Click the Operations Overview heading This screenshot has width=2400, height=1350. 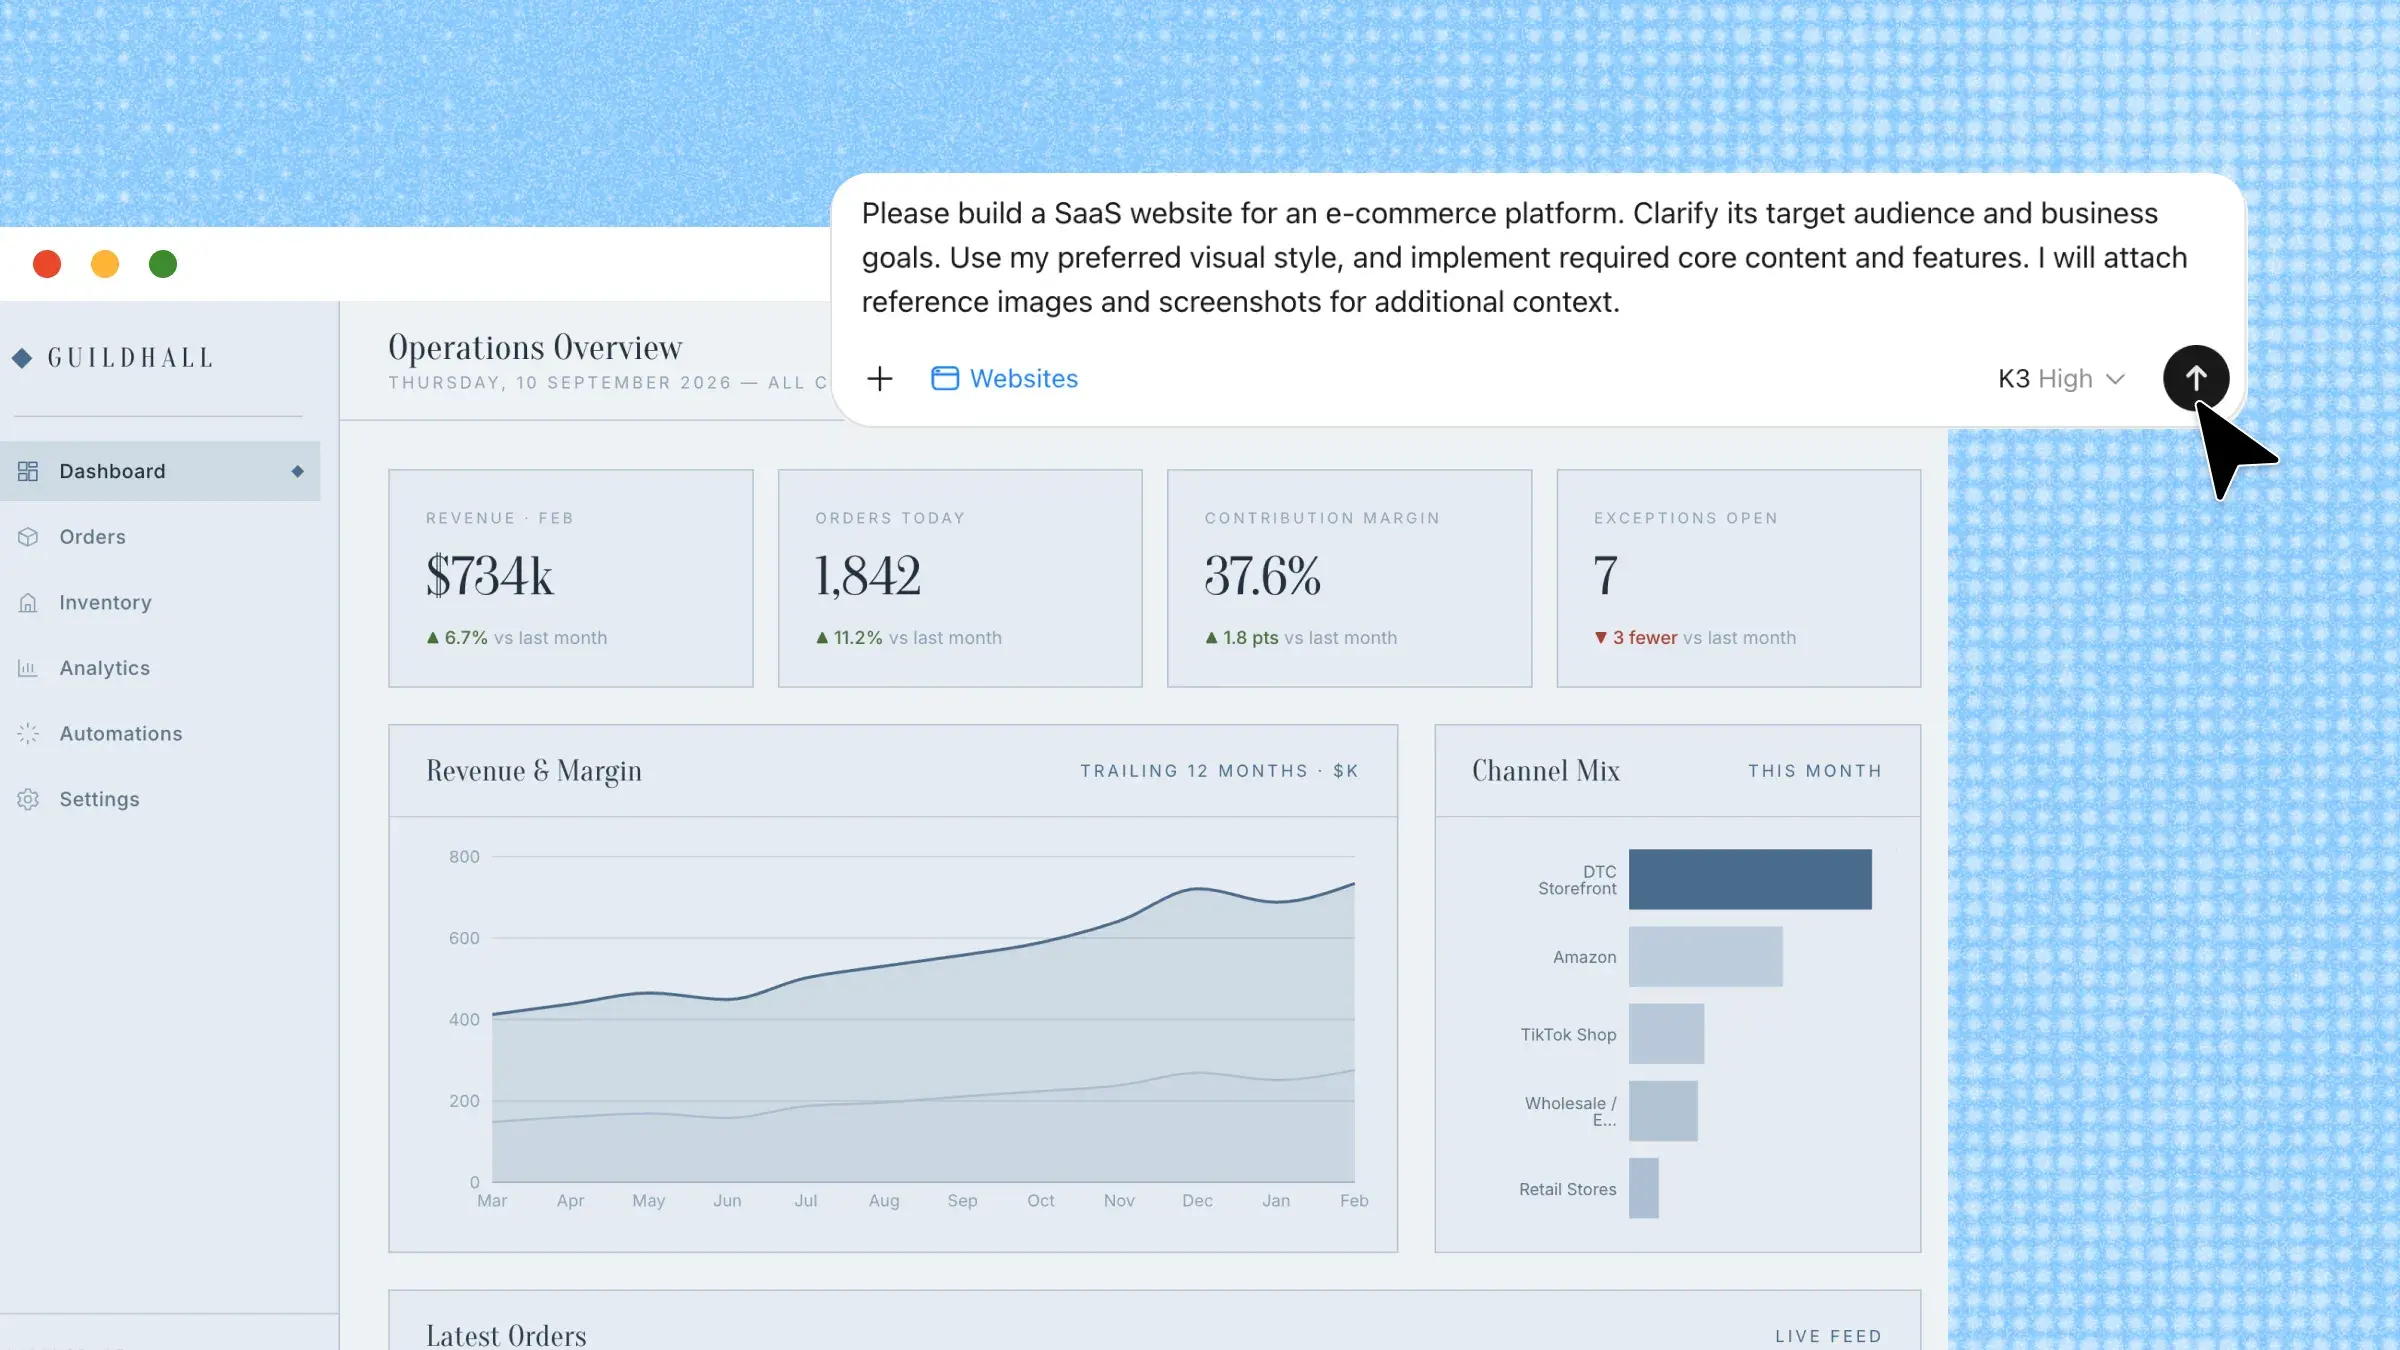point(535,347)
